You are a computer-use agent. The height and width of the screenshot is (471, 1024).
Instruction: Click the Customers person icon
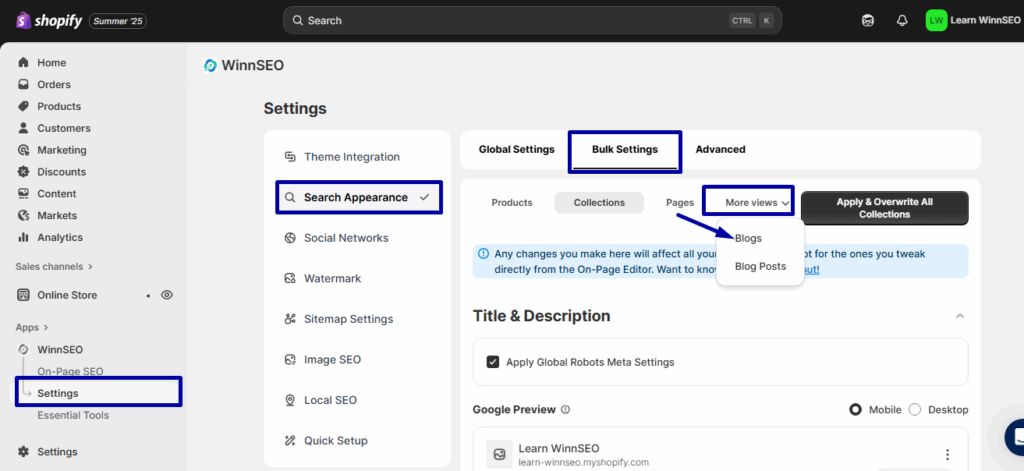[24, 128]
